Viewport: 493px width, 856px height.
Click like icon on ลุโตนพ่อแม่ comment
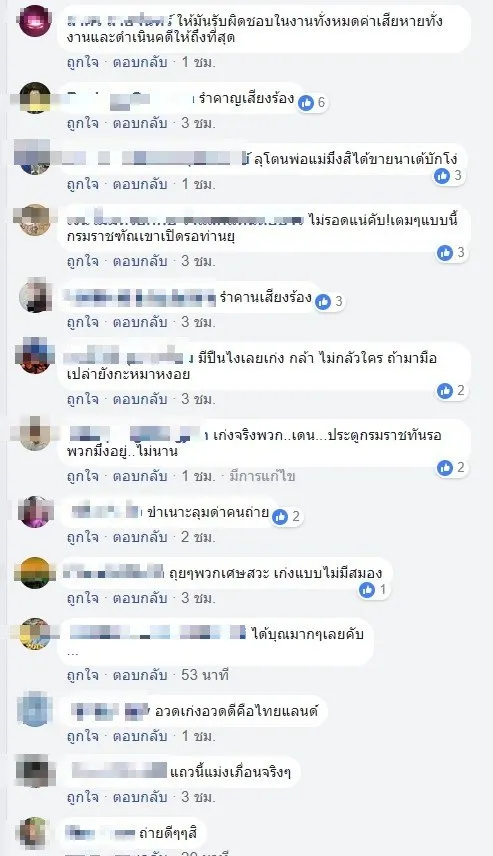442,175
